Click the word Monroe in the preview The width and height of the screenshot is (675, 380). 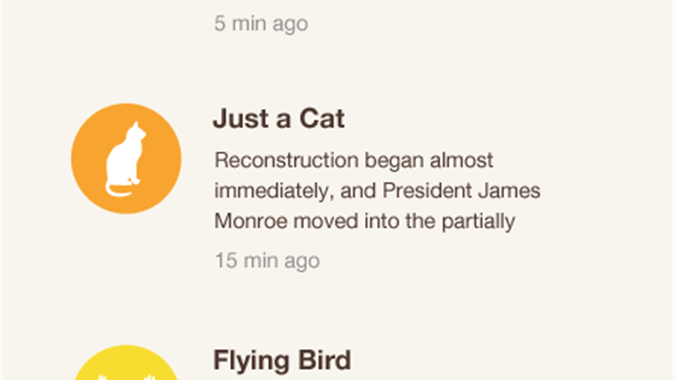click(x=251, y=221)
